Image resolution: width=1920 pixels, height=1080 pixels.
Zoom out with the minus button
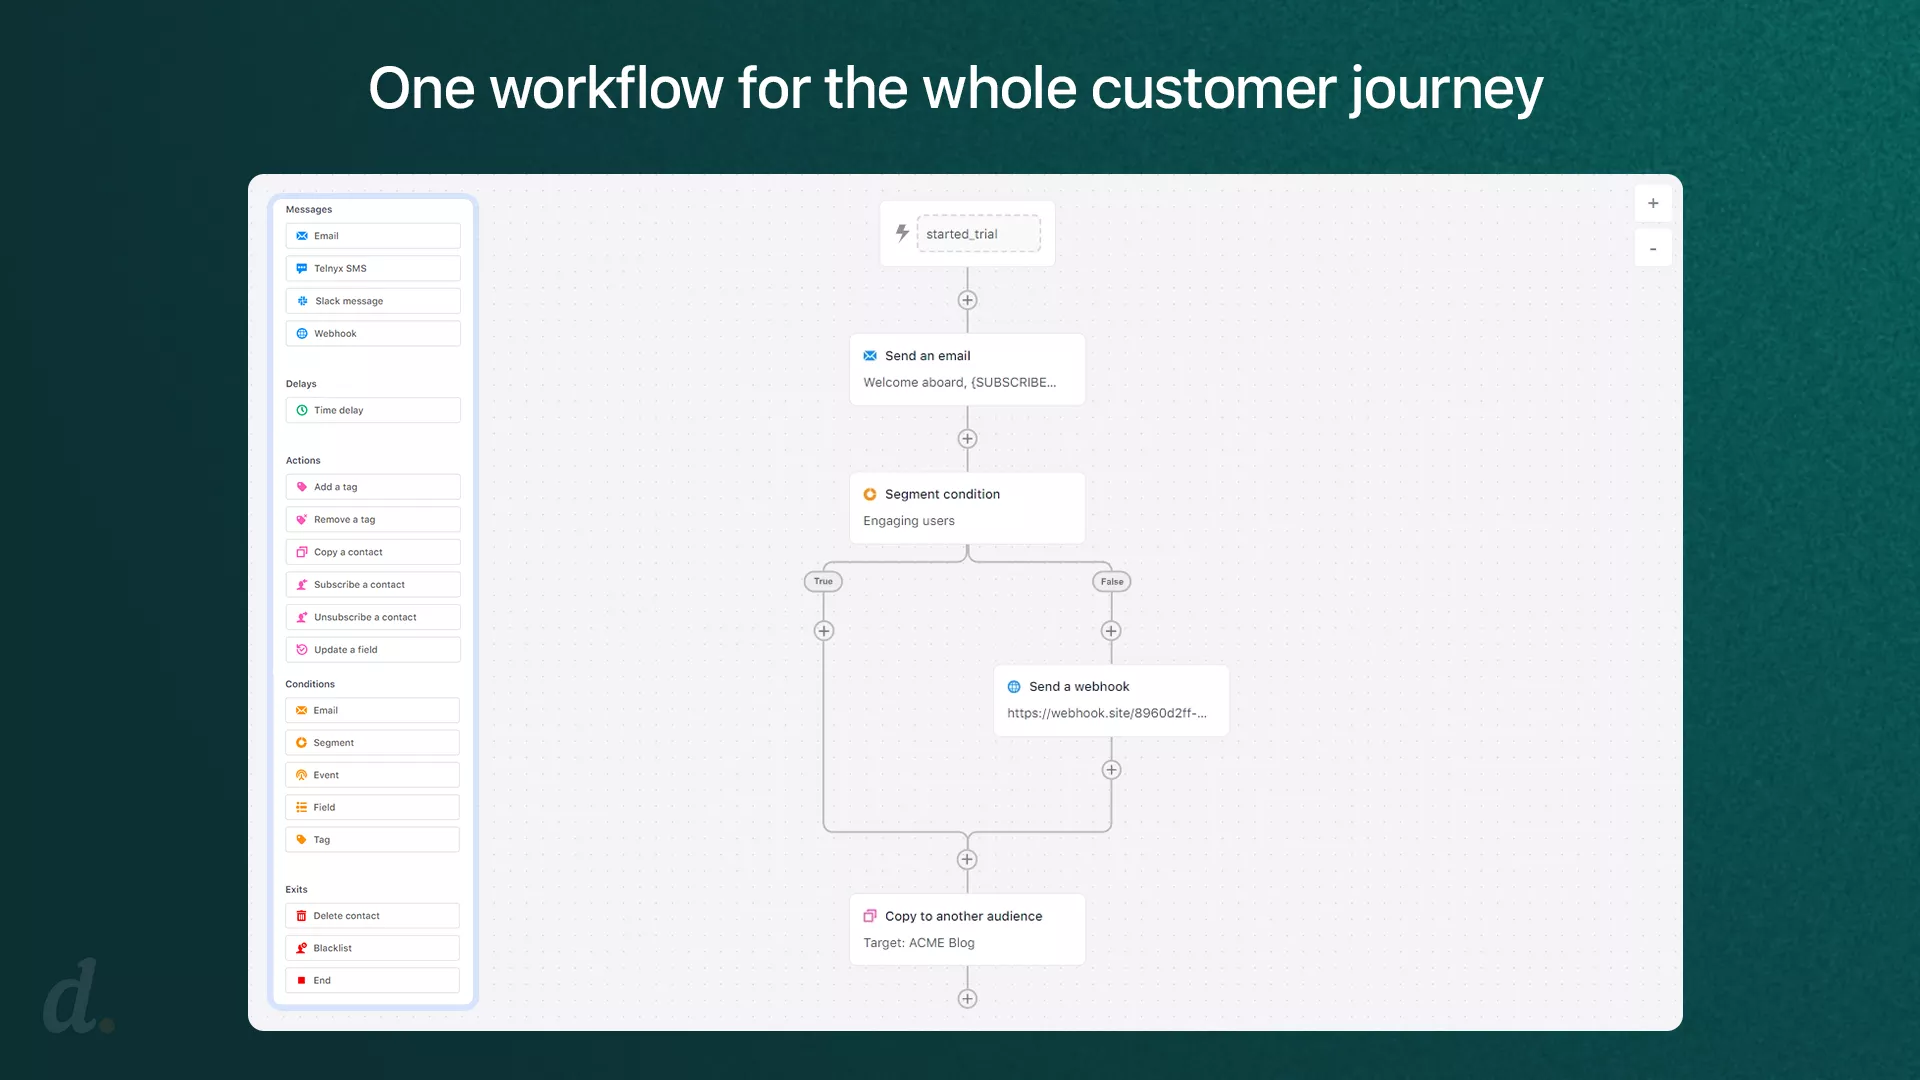[1653, 249]
